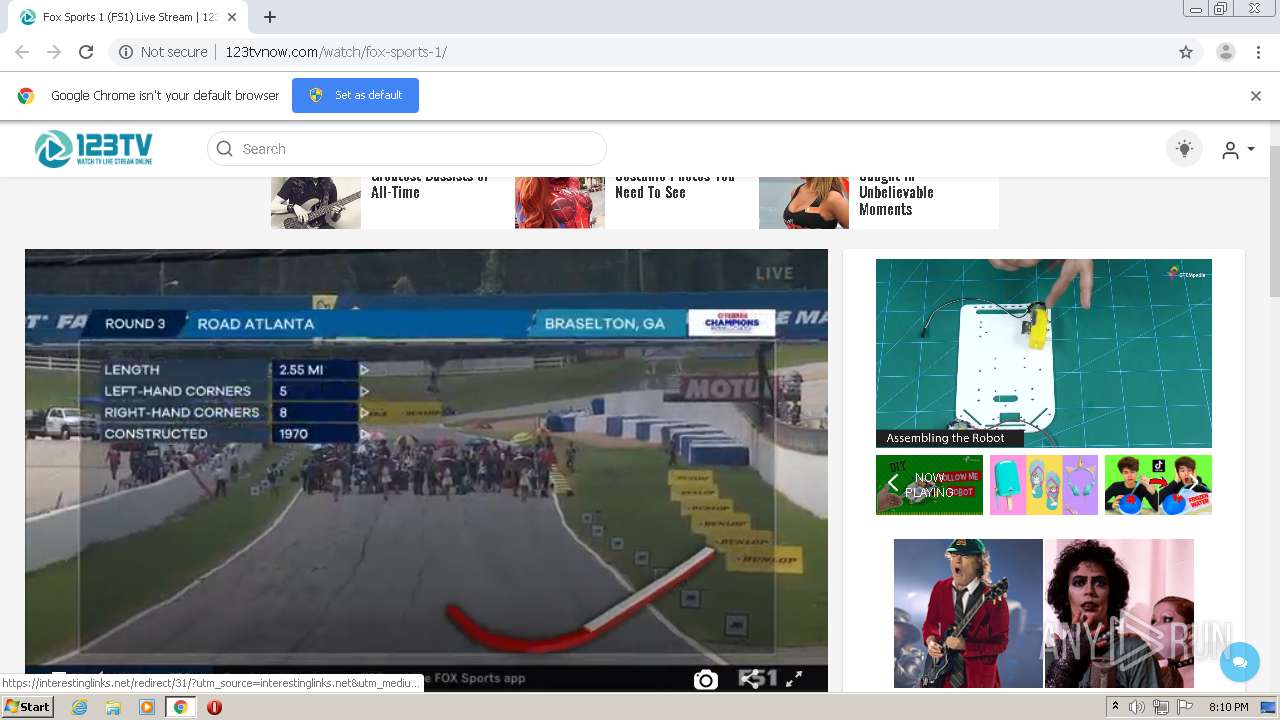
Task: Click the Search input field
Action: coord(407,149)
